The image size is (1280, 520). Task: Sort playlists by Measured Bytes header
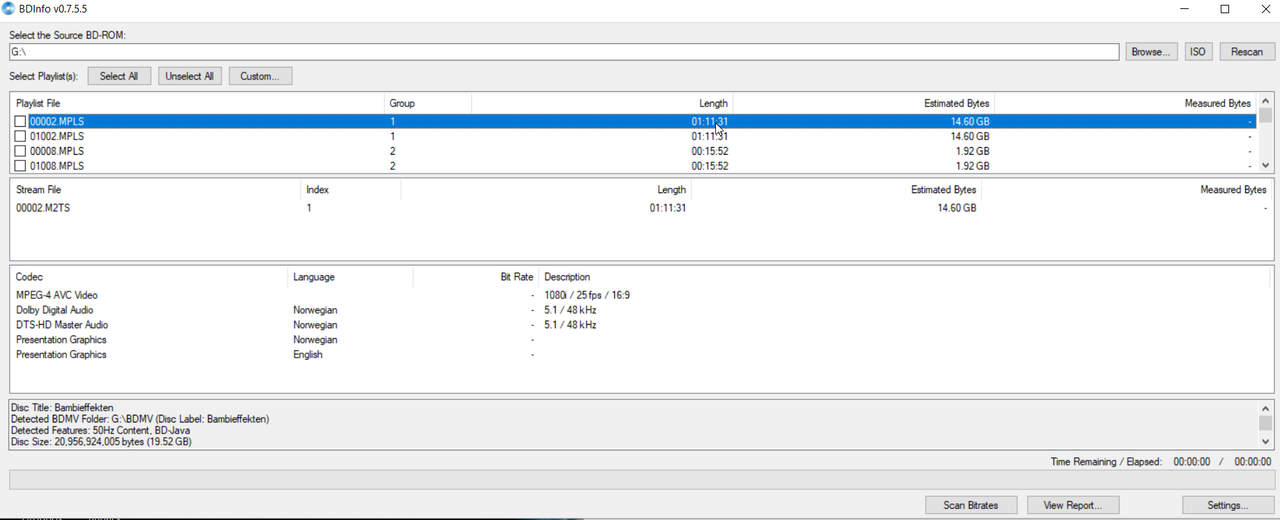1125,103
